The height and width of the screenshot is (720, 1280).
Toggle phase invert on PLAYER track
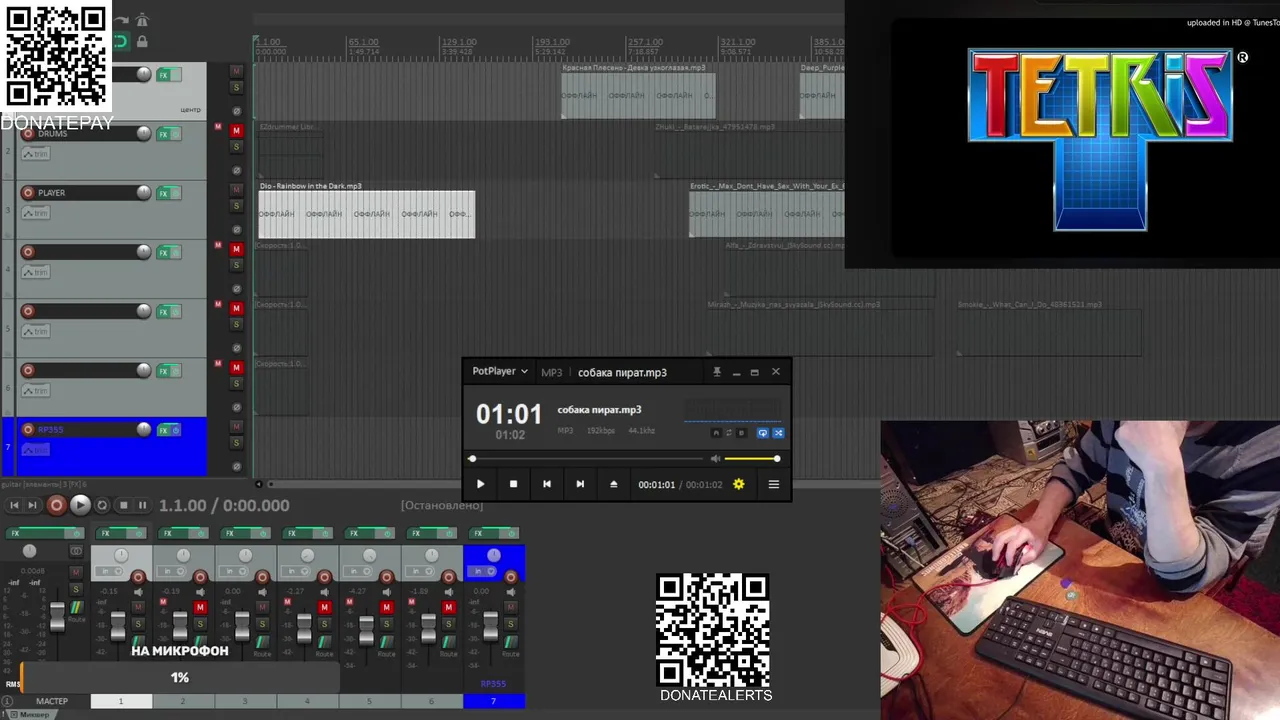pos(237,230)
